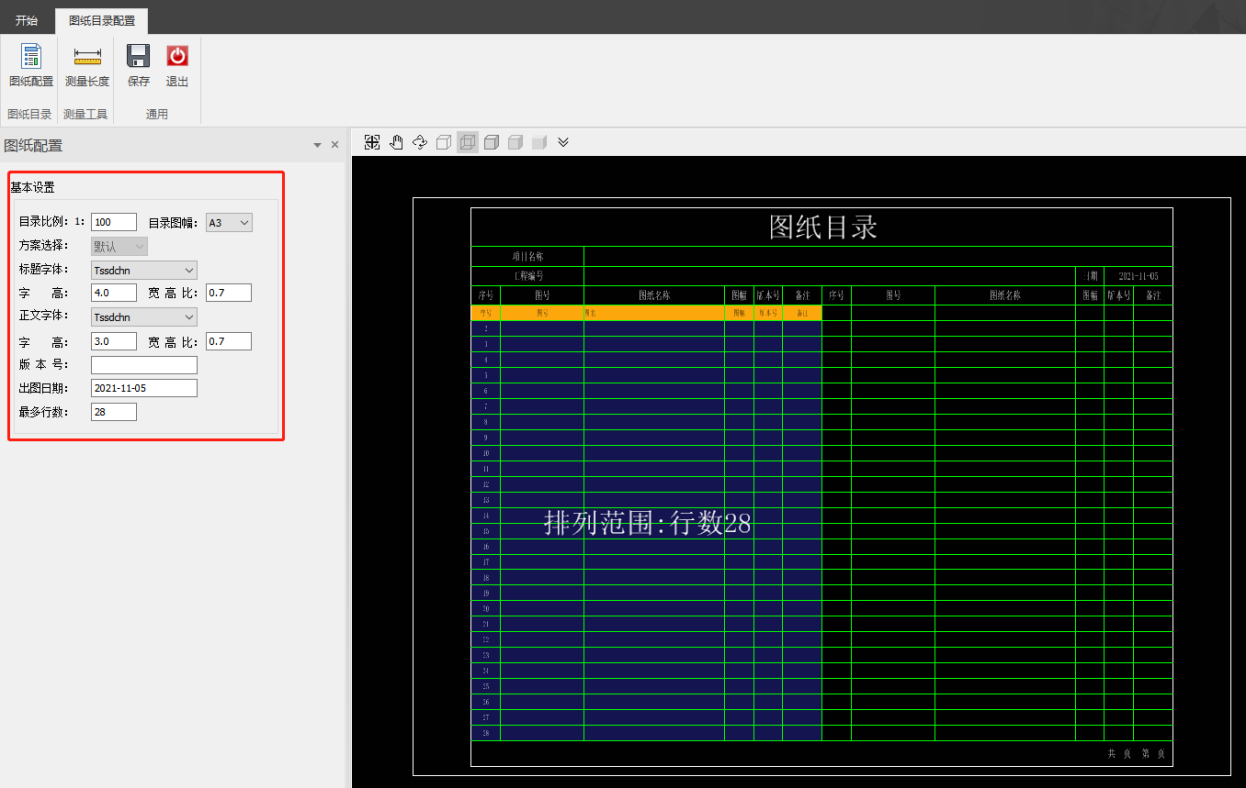This screenshot has height=788, width=1246.
Task: Click the 保存 save icon
Action: (x=138, y=65)
